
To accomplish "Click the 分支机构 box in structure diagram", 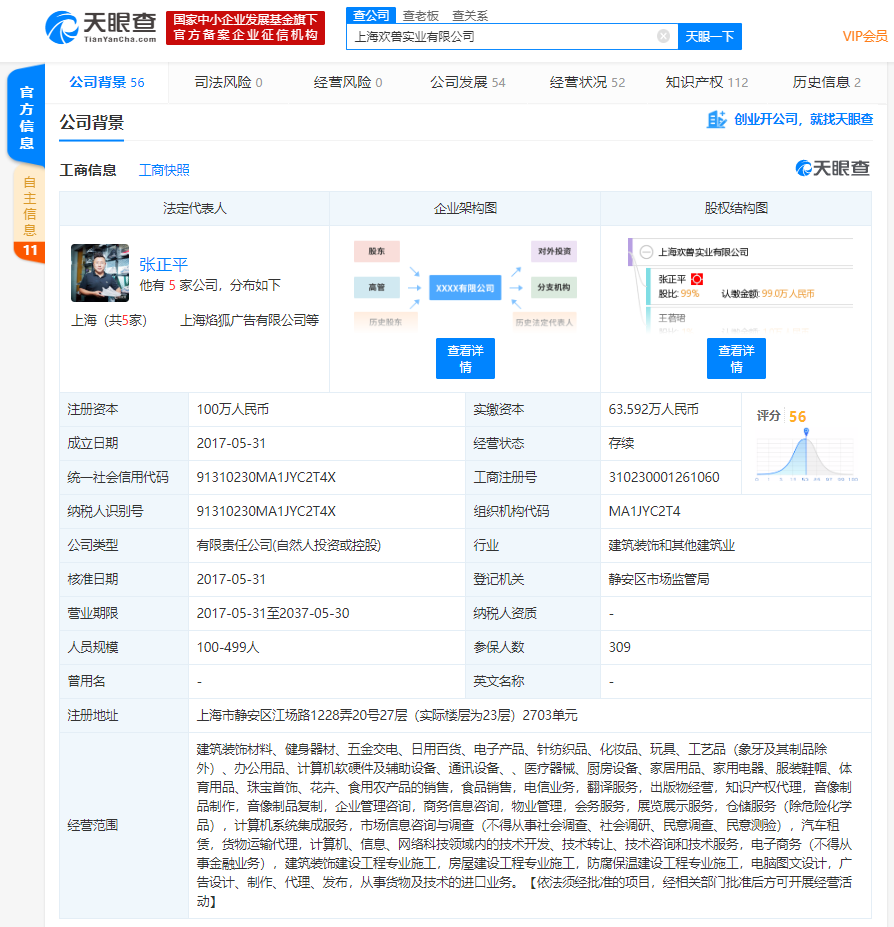I will (x=554, y=287).
